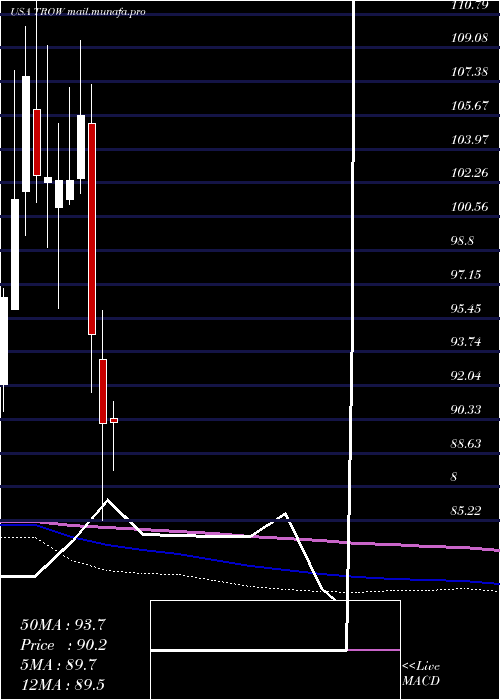Click the 110.79 price axis label
The width and height of the screenshot is (500, 700).
point(469,5)
